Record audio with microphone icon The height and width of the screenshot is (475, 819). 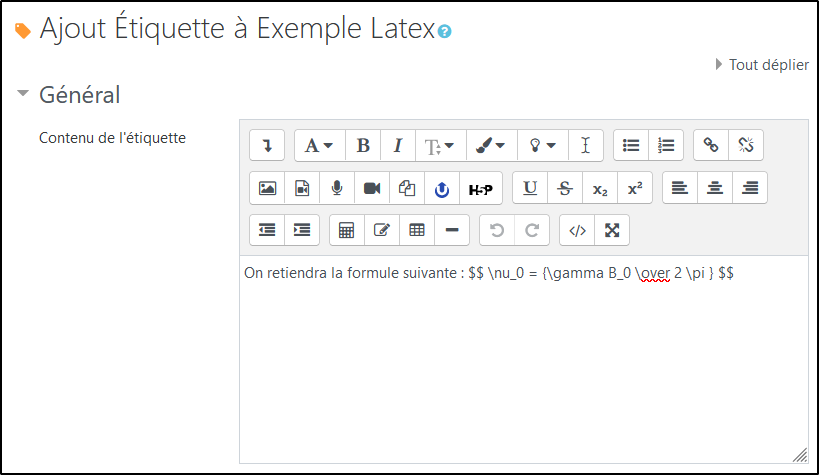point(337,188)
